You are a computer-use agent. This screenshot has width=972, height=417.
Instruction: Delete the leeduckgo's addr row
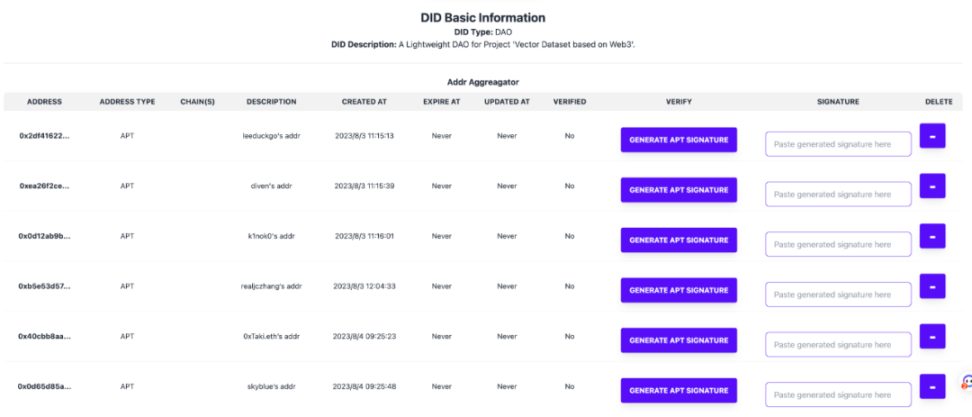932,135
